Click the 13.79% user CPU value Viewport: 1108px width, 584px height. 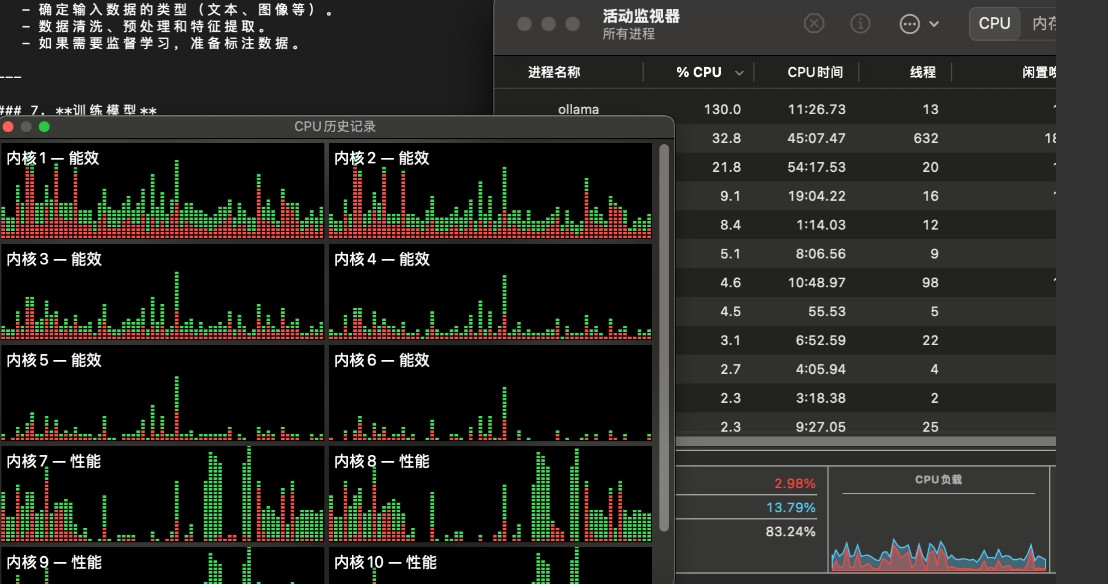click(x=791, y=508)
